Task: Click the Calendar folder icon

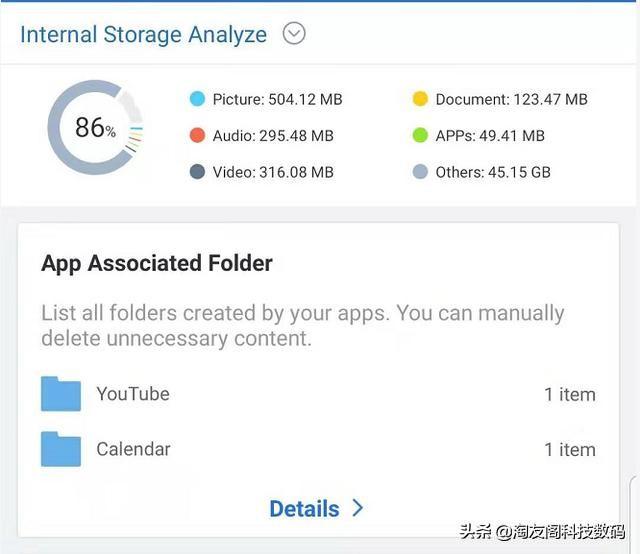Action: click(x=61, y=449)
